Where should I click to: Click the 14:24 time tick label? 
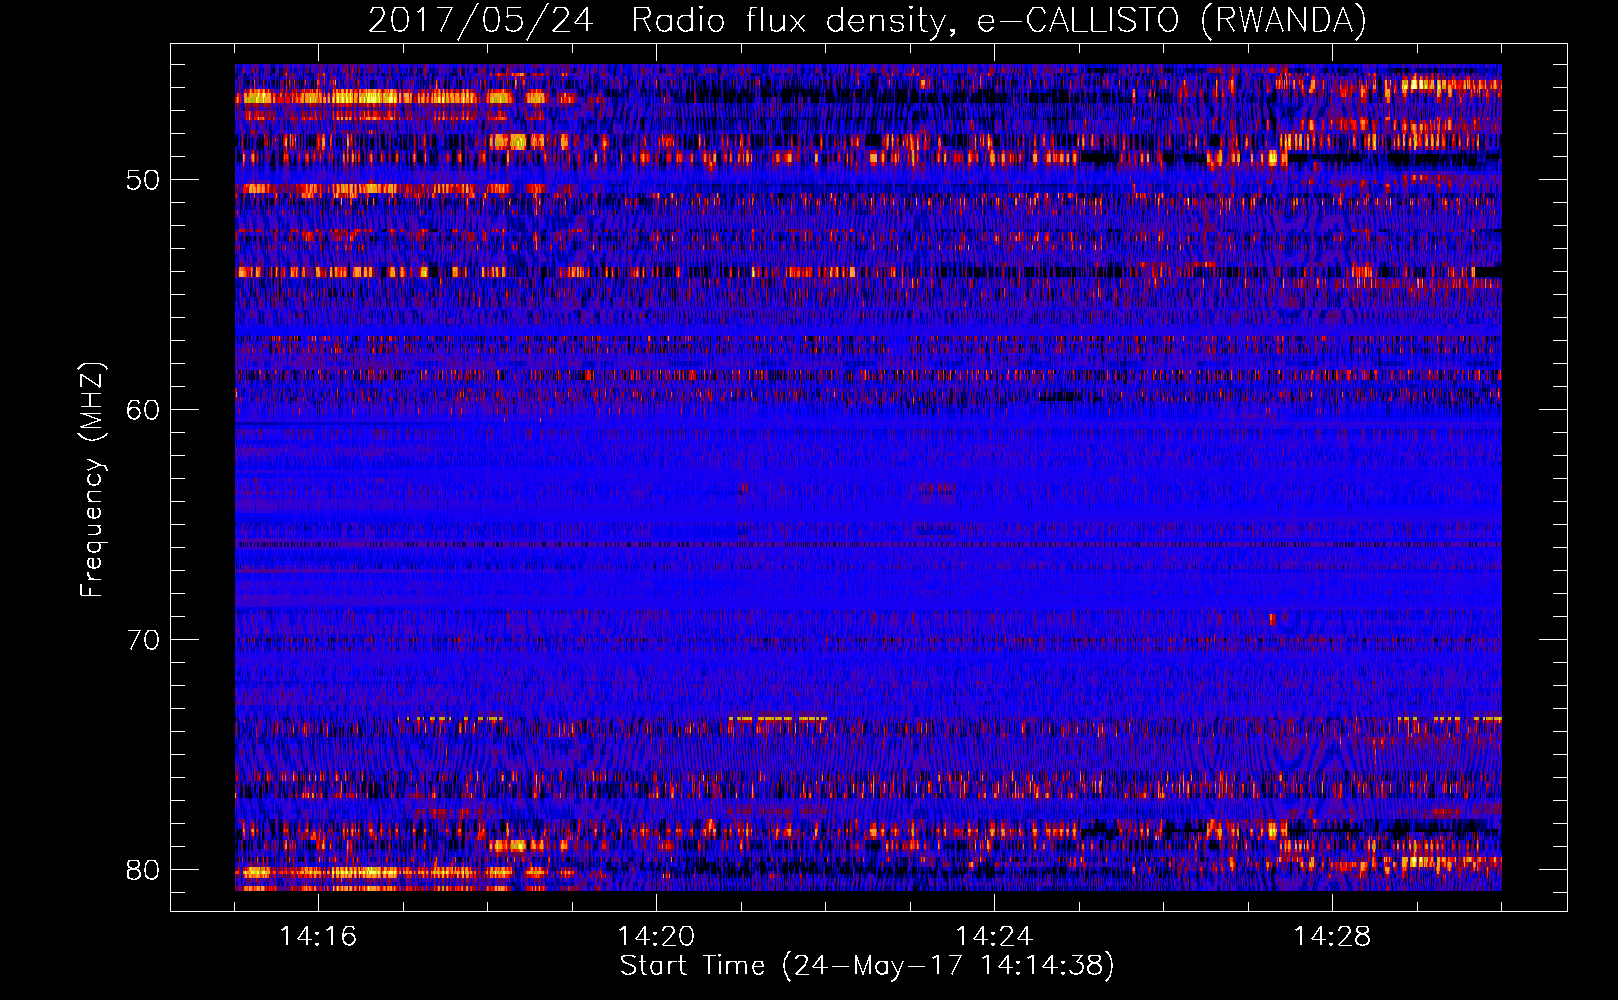coord(994,937)
